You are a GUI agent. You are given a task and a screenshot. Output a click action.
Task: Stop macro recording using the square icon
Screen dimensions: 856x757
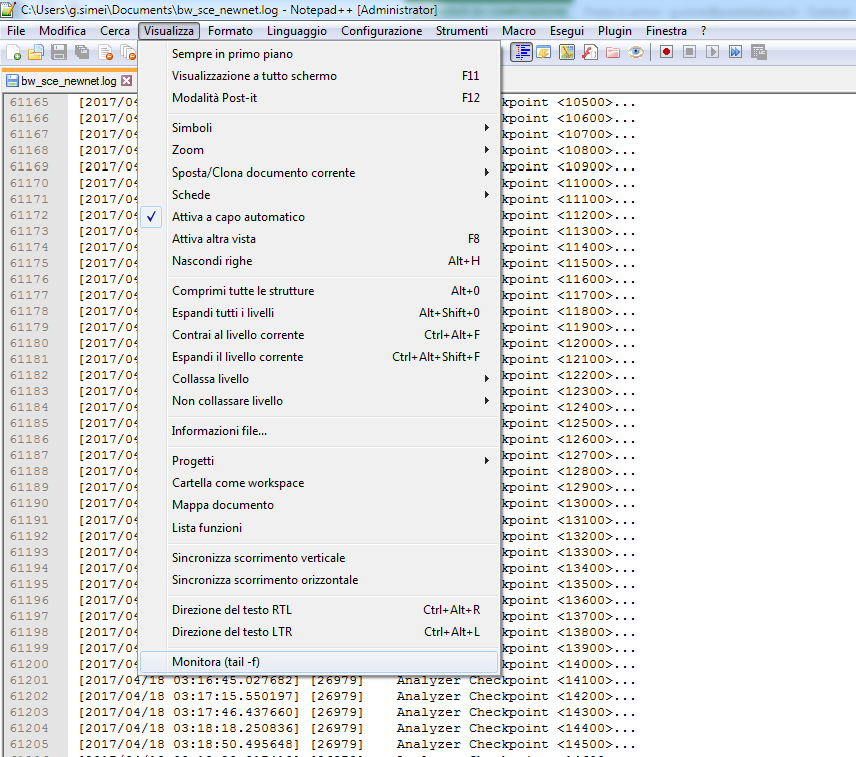691,51
